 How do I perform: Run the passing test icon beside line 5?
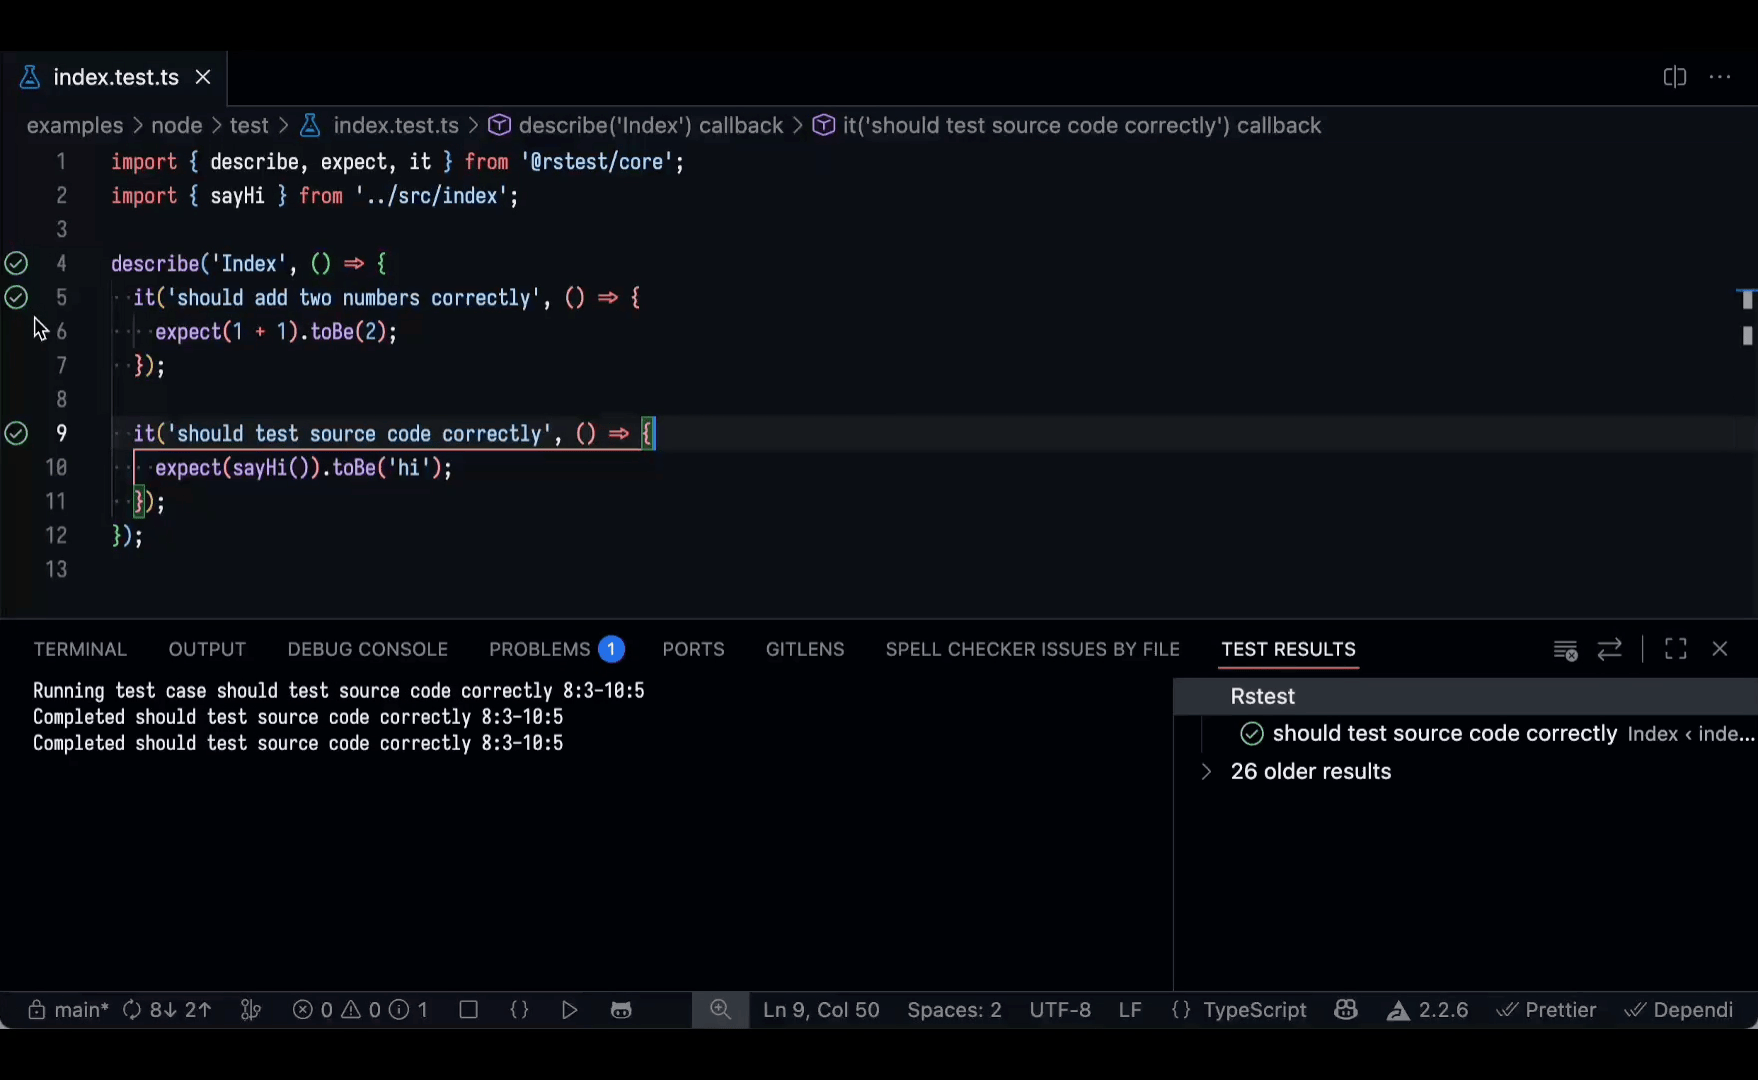coord(16,297)
